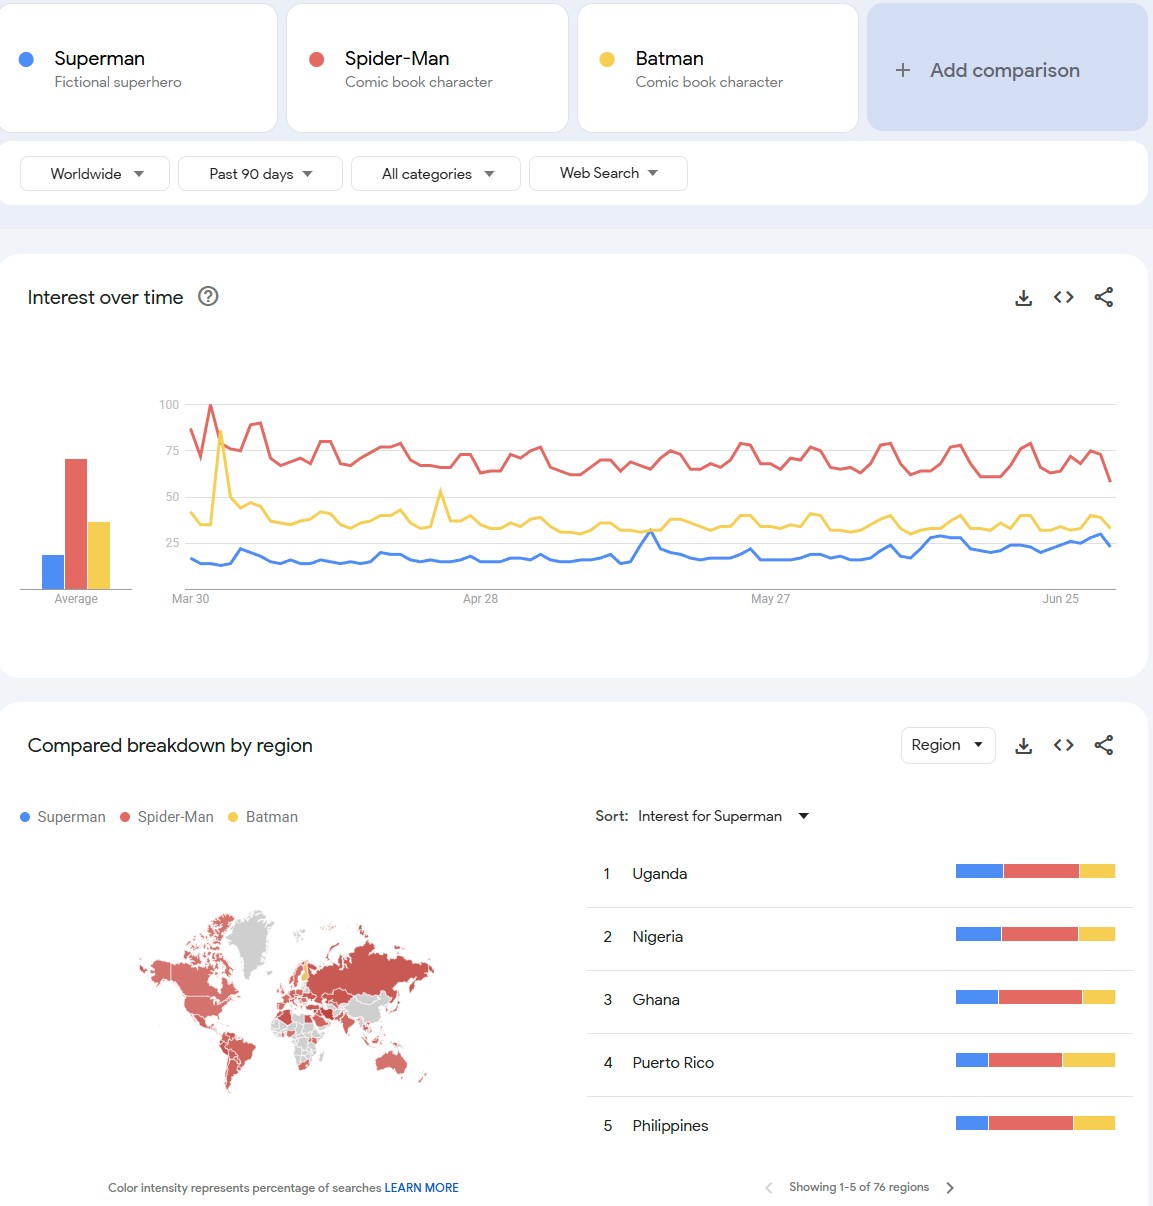Click the red Spider-Man term dot
The height and width of the screenshot is (1206, 1153).
point(317,59)
